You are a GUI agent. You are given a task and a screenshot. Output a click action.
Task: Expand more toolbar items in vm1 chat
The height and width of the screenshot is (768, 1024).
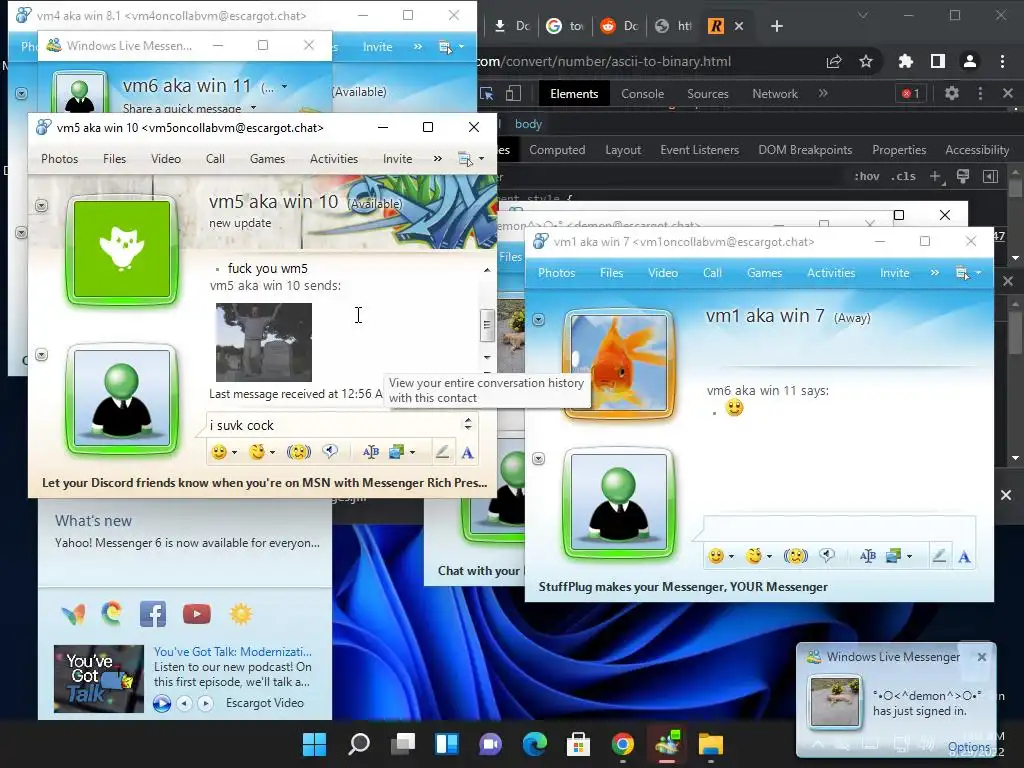(x=935, y=272)
